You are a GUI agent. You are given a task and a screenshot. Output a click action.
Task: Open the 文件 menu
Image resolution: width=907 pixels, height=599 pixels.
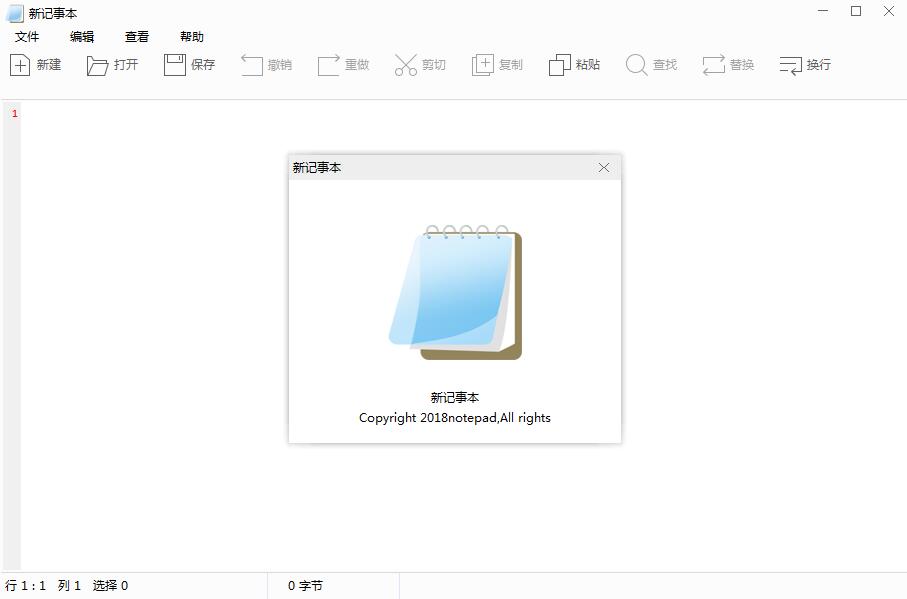(x=26, y=36)
